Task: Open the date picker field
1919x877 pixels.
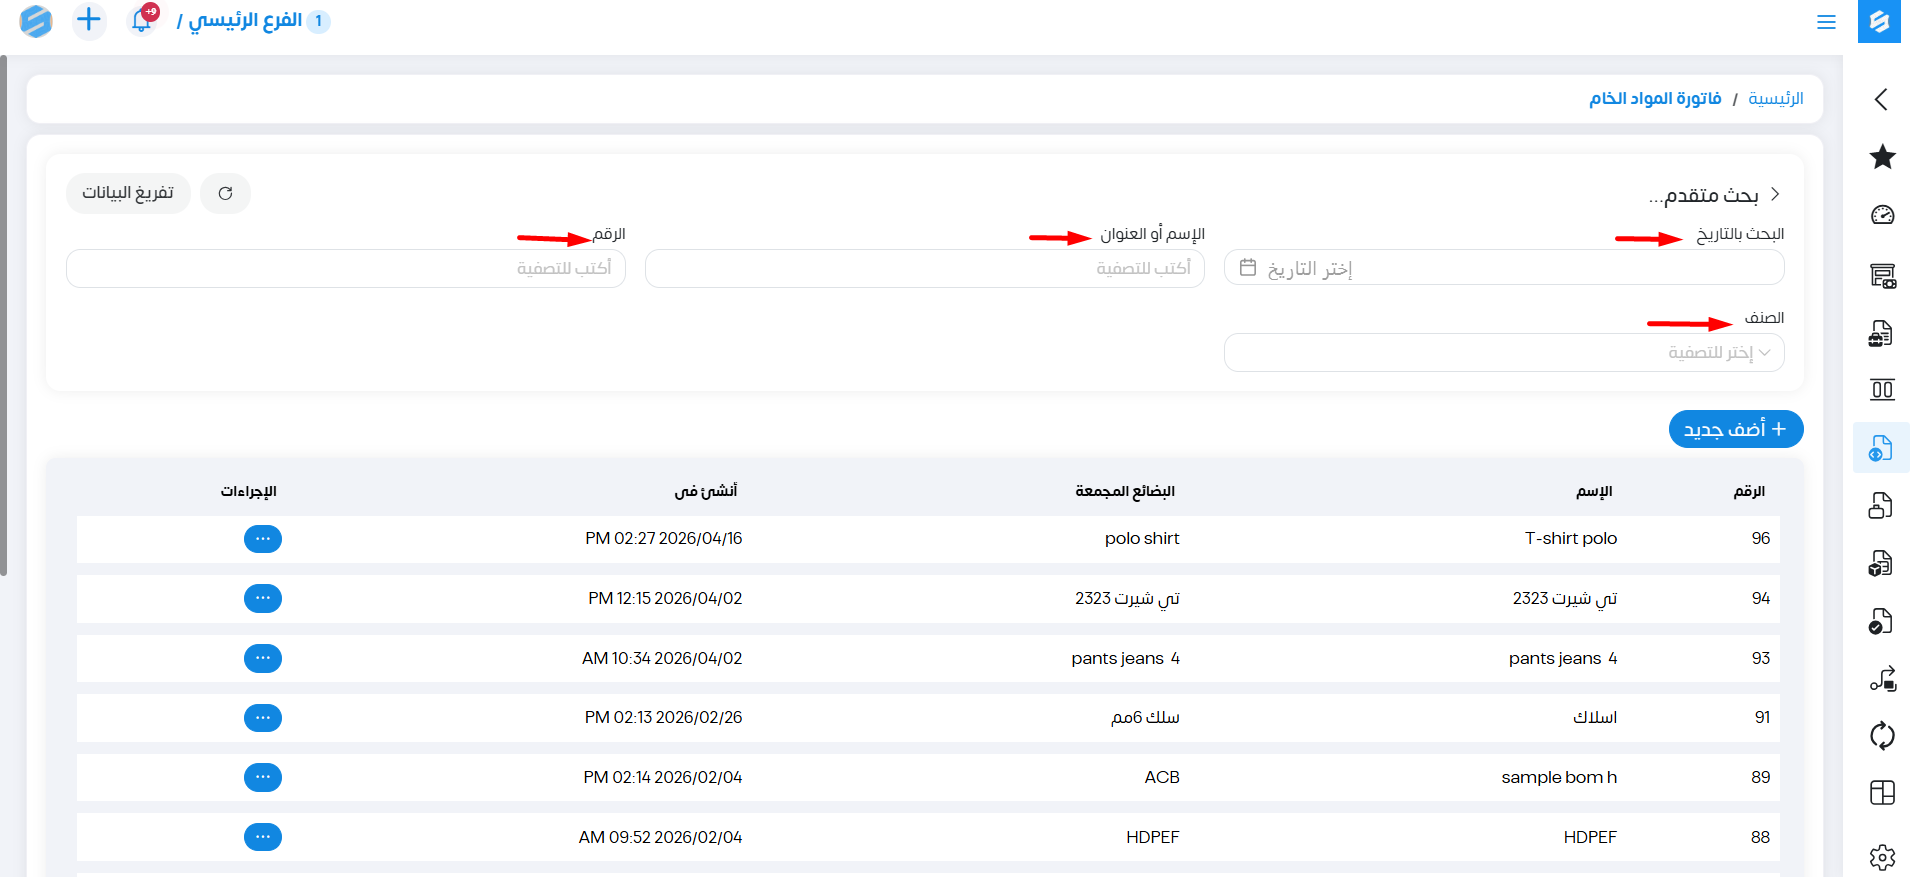Action: (x=1503, y=269)
